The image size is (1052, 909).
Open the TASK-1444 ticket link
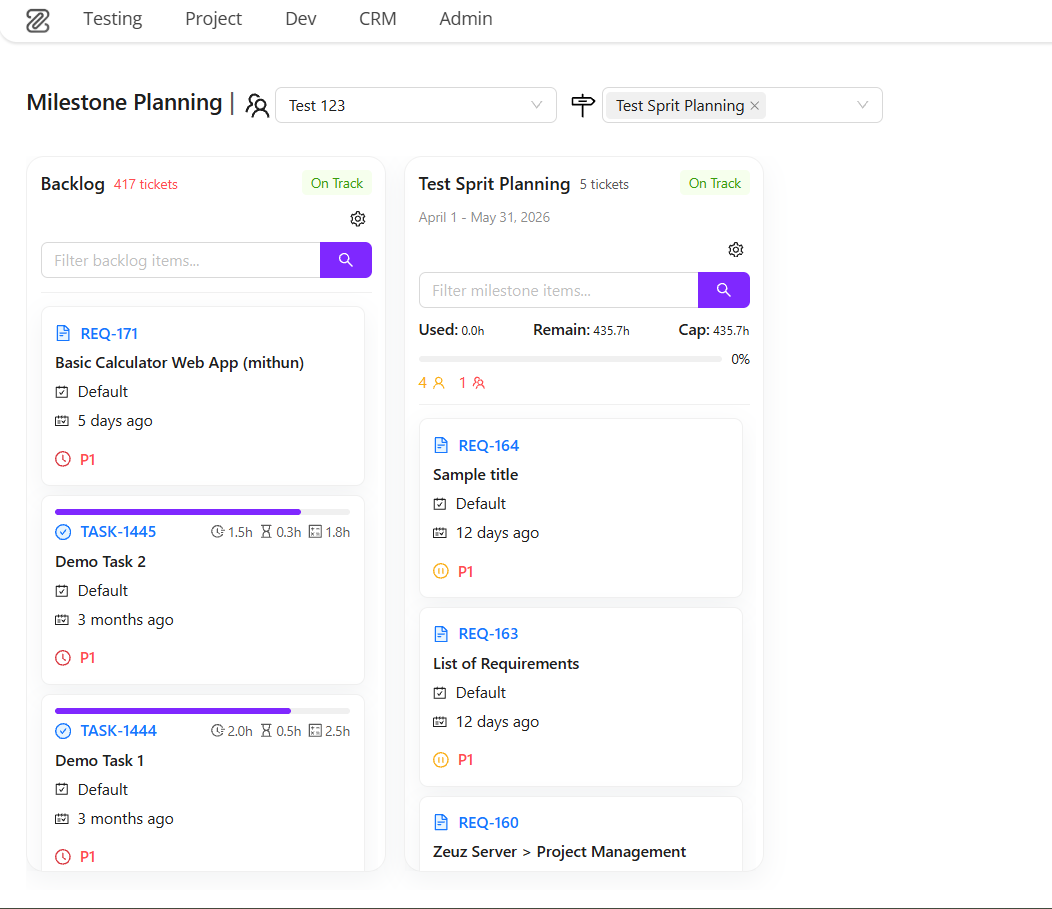(119, 731)
